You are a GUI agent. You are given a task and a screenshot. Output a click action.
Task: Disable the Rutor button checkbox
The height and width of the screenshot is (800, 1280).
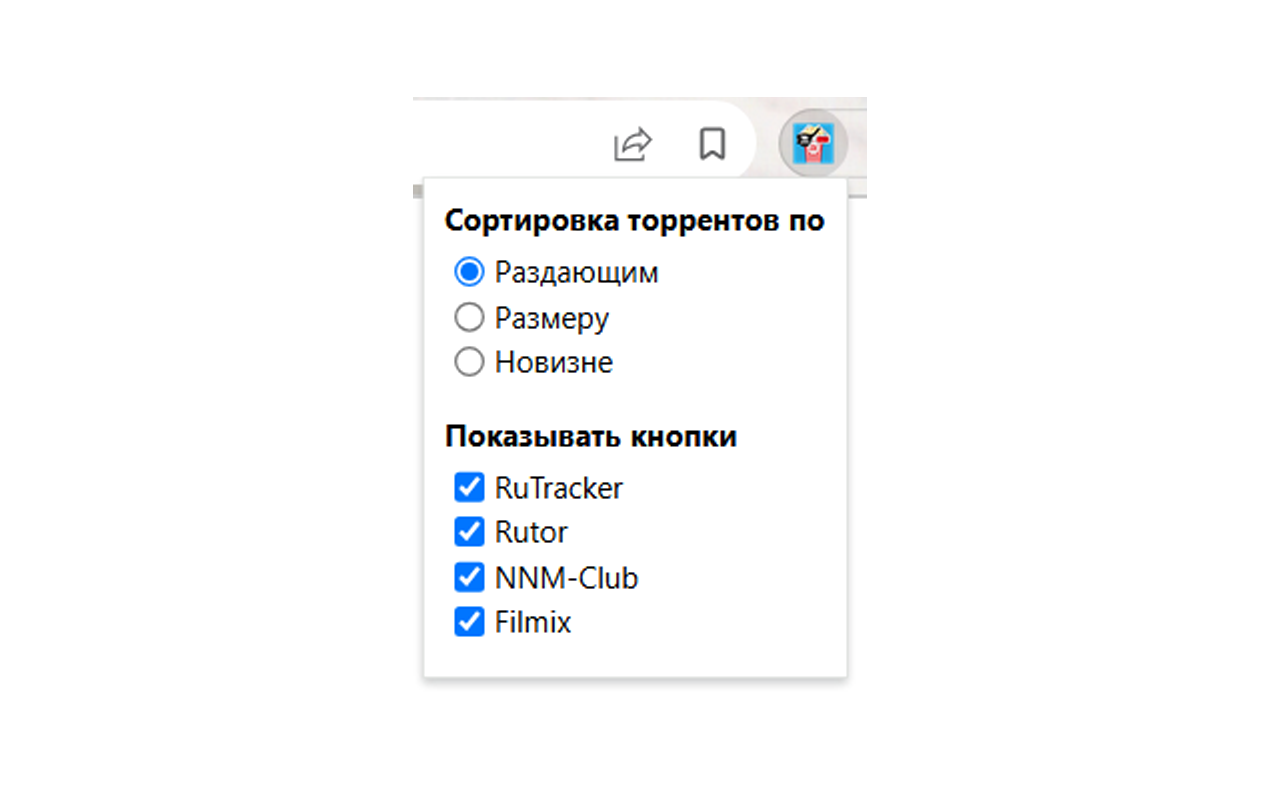[x=469, y=532]
